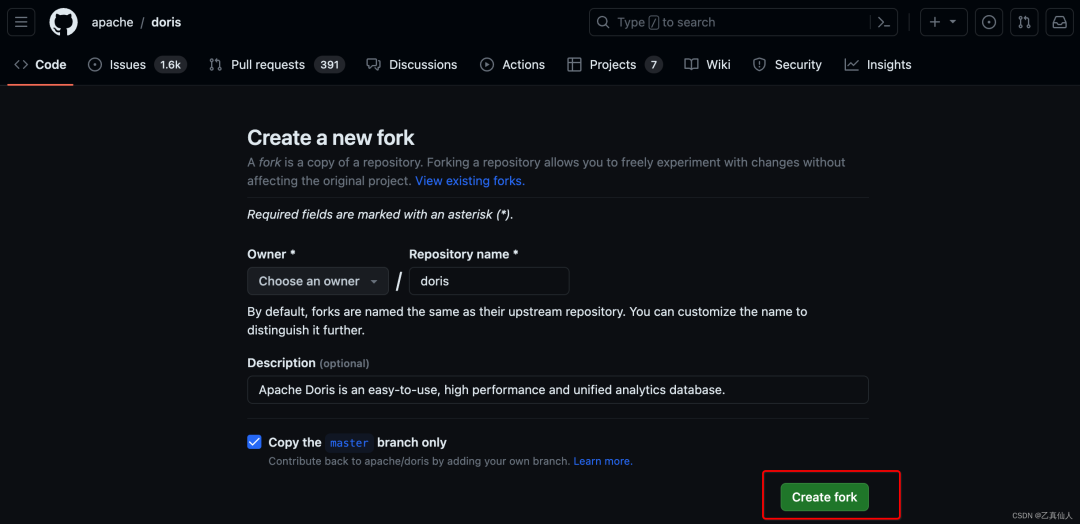The image size is (1080, 524).
Task: Switch to the Issues tab
Action: point(127,65)
